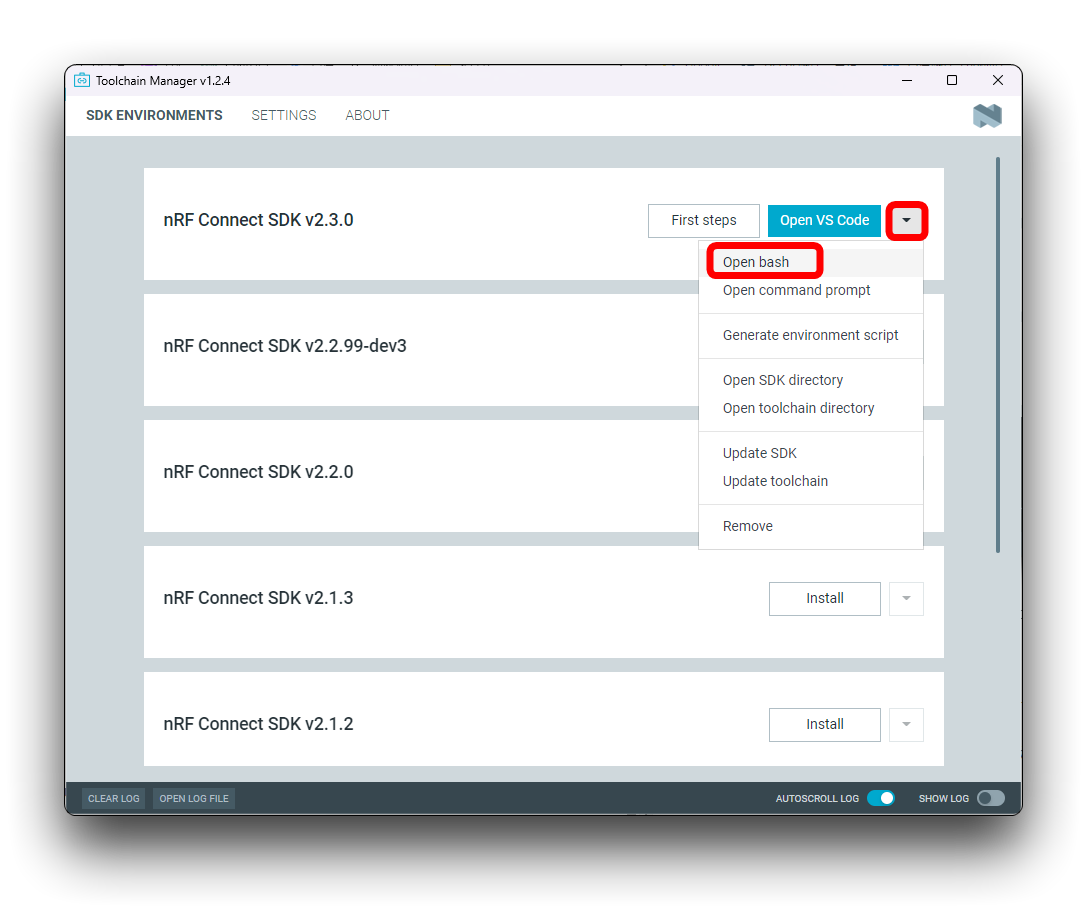Click the Toolchain Manager app icon in title bar
Screen dimensions: 1087x912
click(x=82, y=80)
